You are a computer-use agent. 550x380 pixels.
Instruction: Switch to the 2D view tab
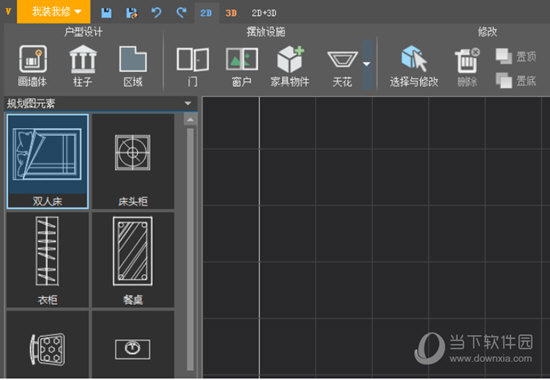tap(206, 13)
